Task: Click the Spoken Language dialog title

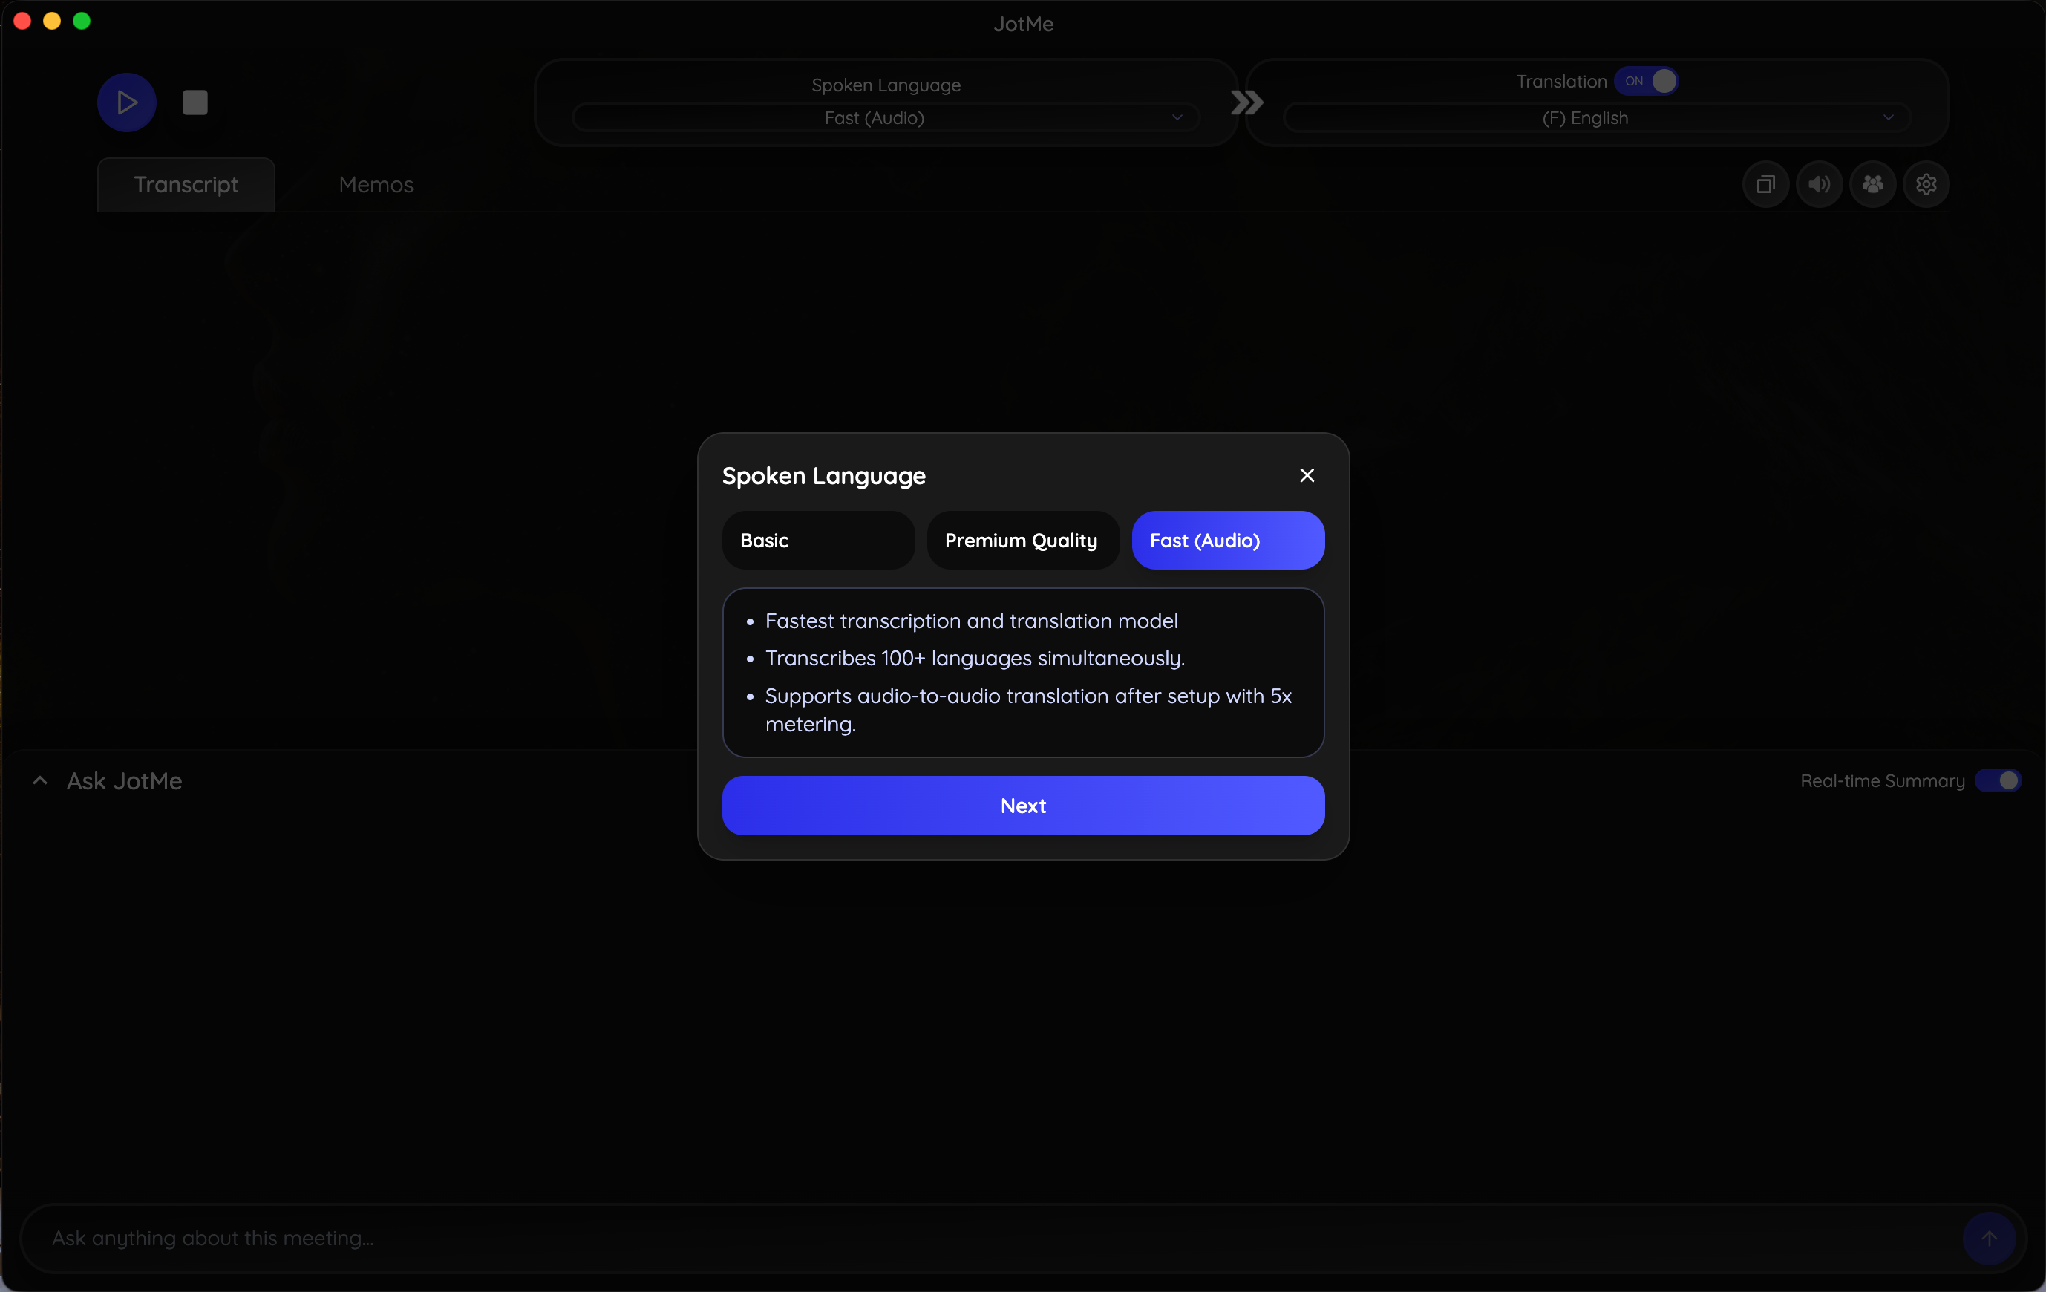Action: (824, 476)
